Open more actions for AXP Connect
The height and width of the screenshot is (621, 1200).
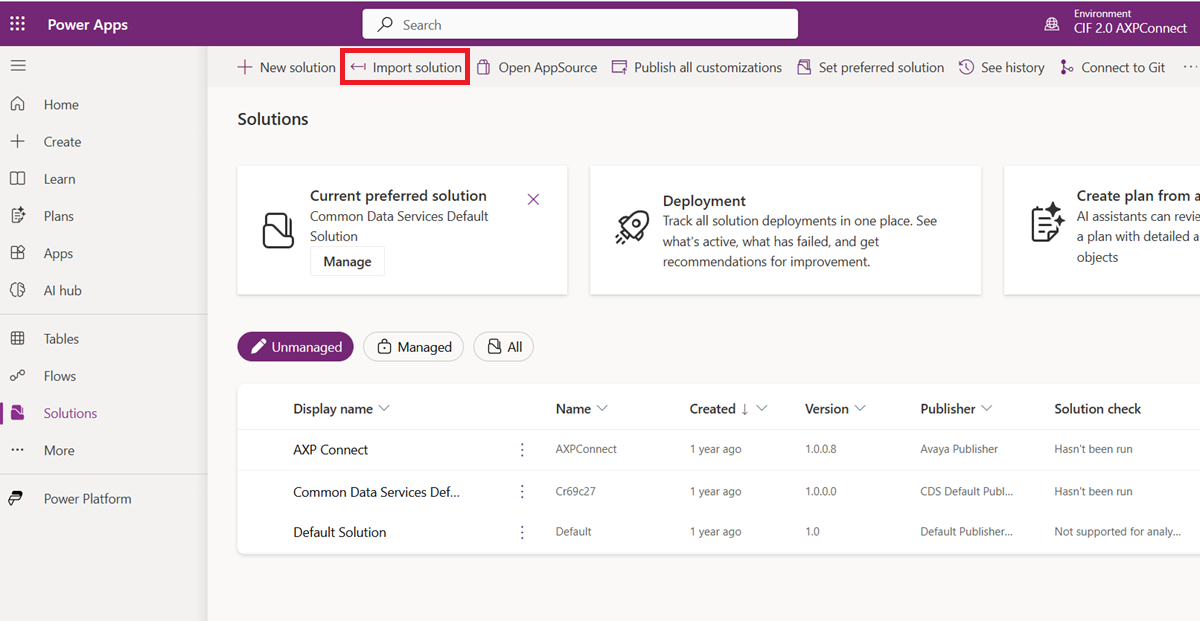pos(522,450)
